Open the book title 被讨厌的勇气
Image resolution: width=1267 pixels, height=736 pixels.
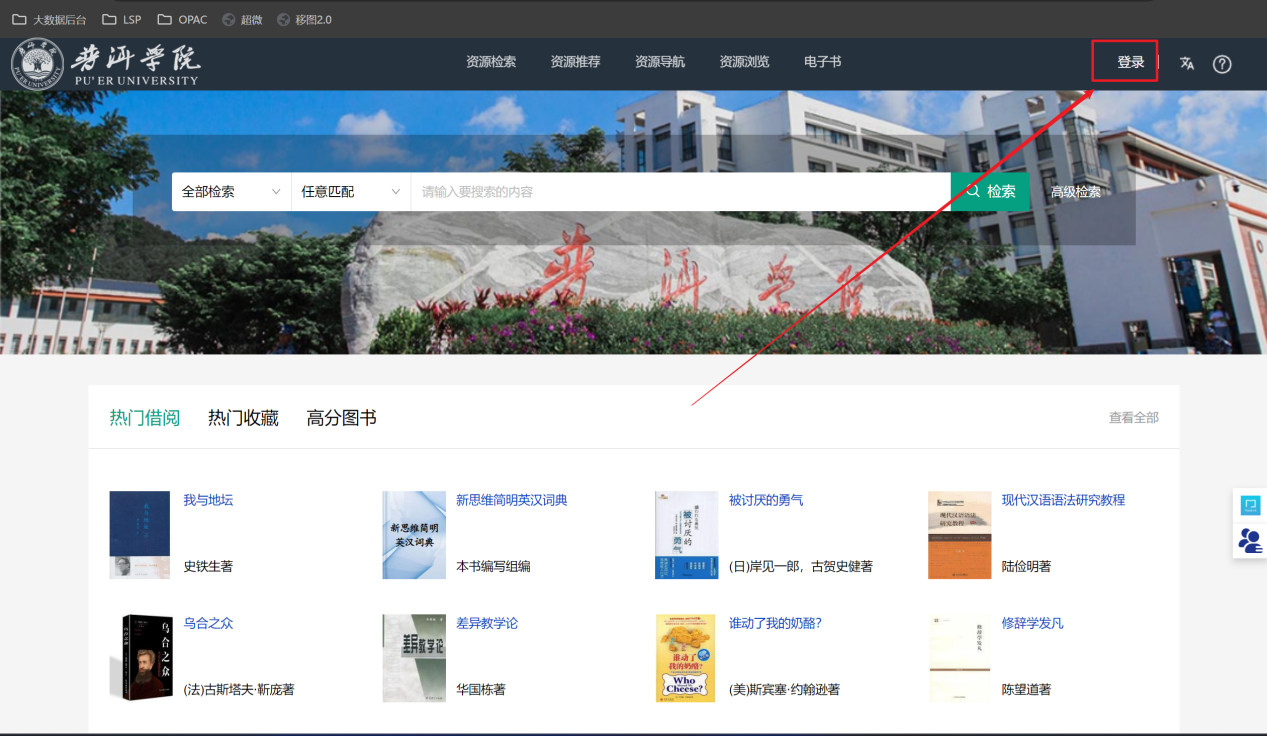pyautogui.click(x=766, y=500)
